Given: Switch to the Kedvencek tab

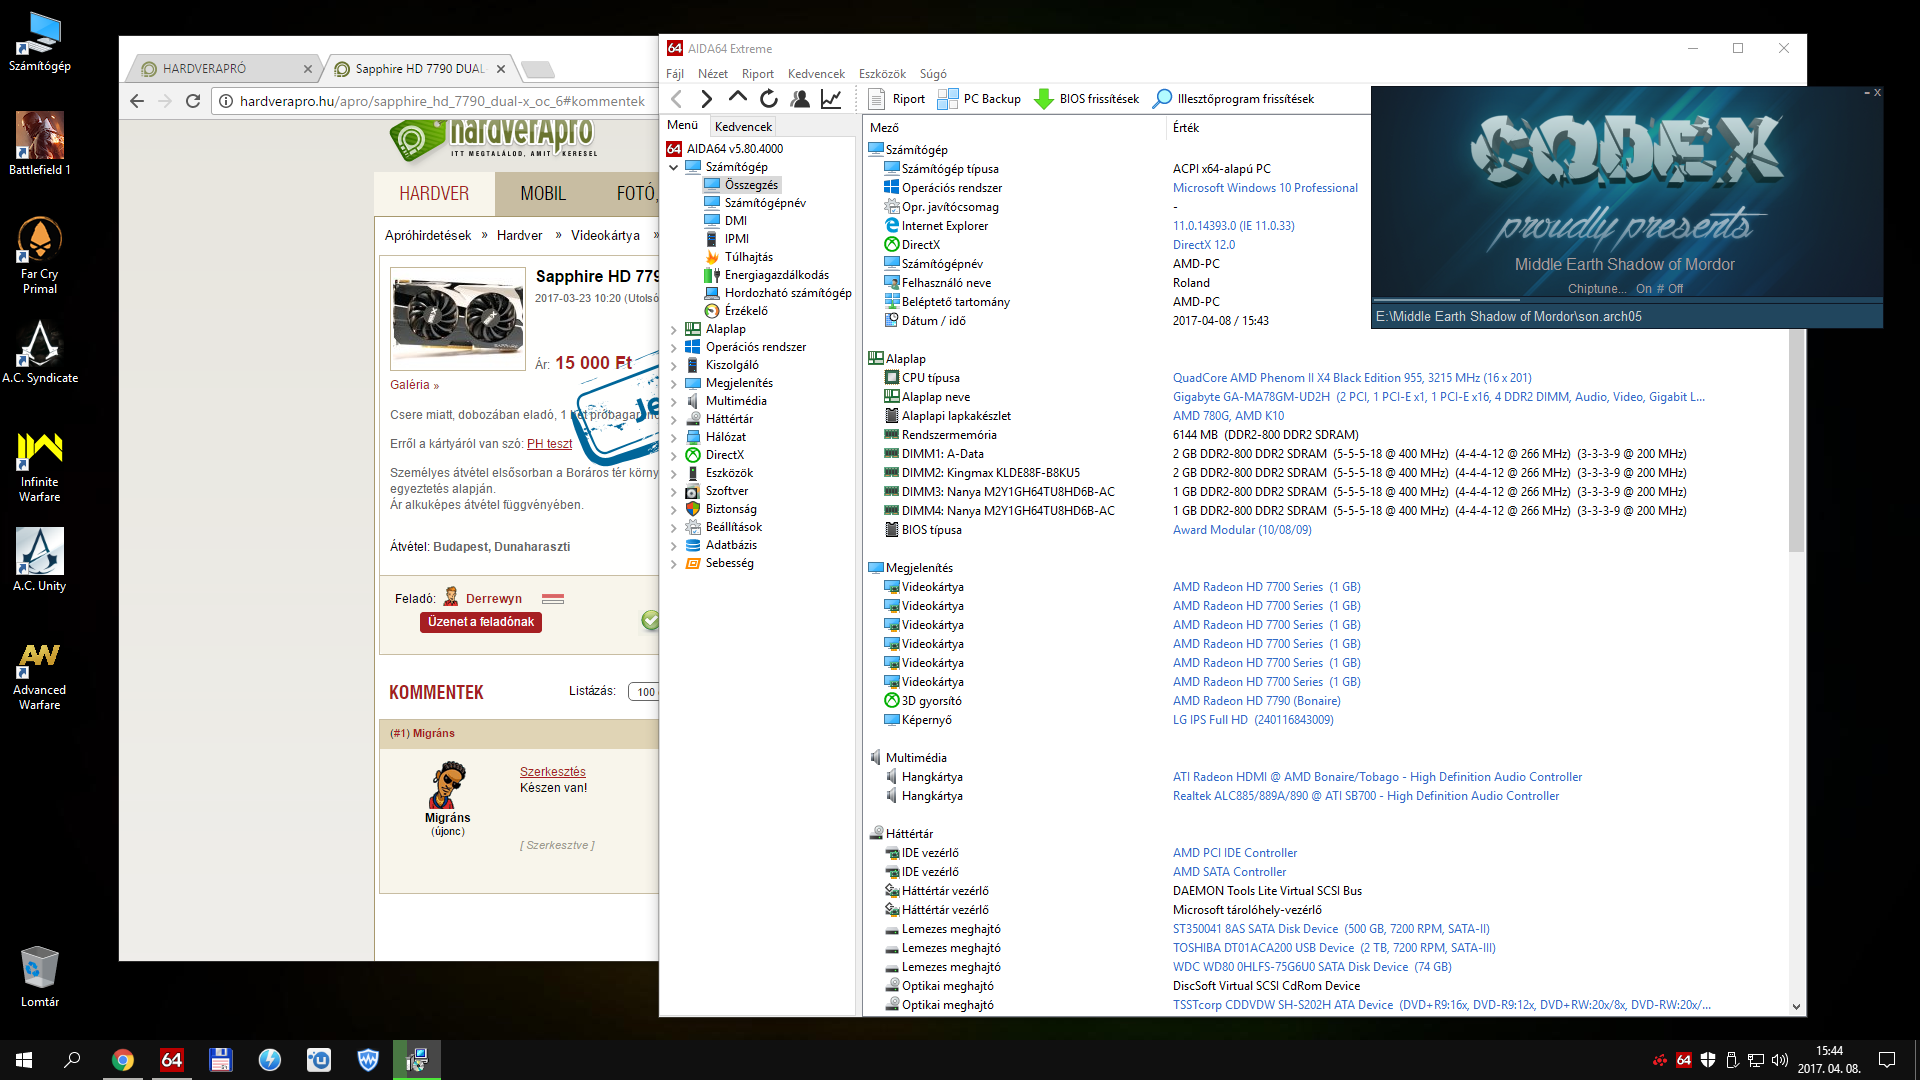Looking at the screenshot, I should (x=743, y=126).
